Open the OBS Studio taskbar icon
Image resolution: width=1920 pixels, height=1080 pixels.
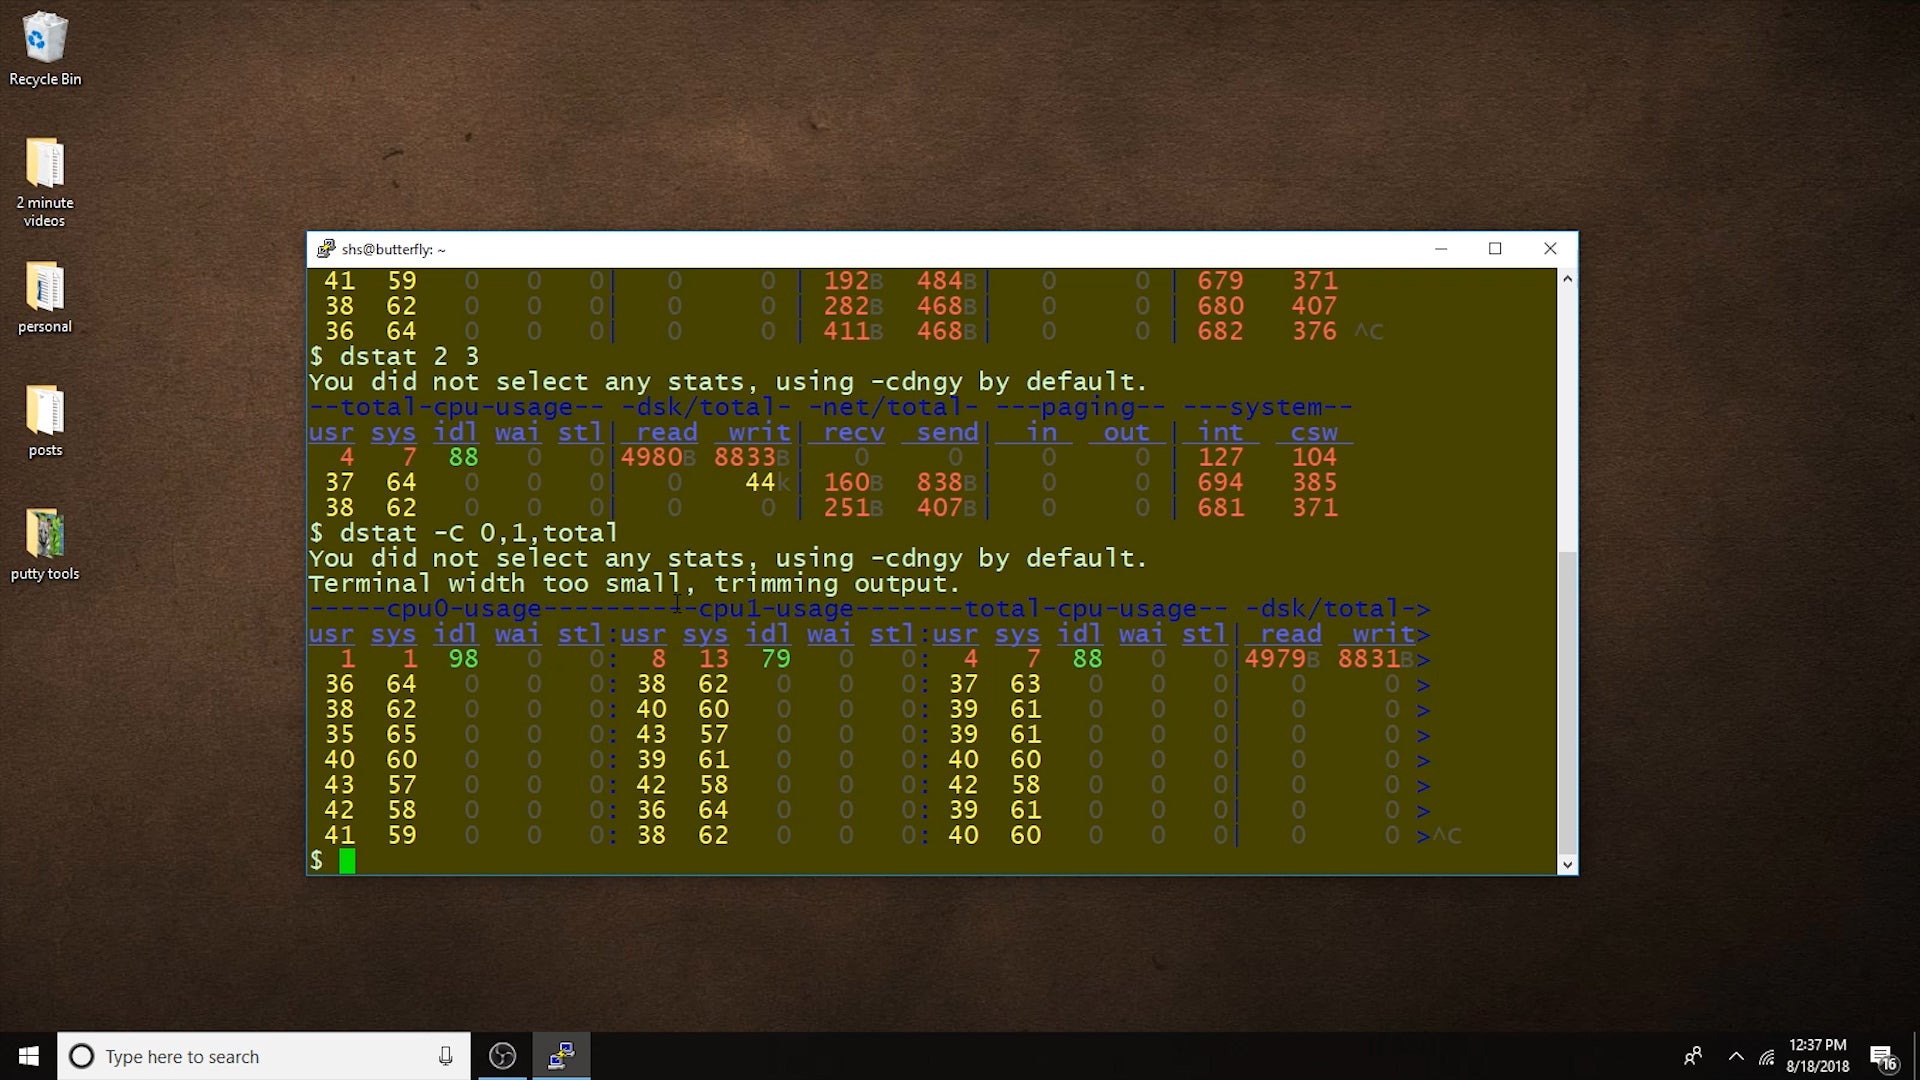[502, 1056]
